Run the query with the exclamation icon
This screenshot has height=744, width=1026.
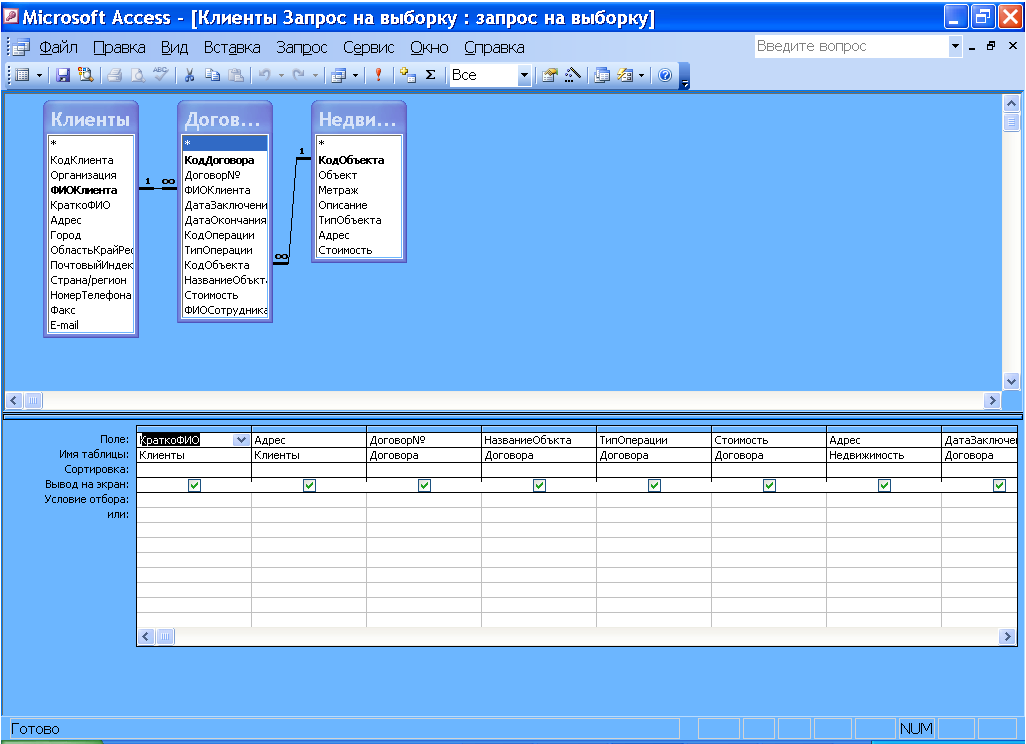click(x=378, y=75)
